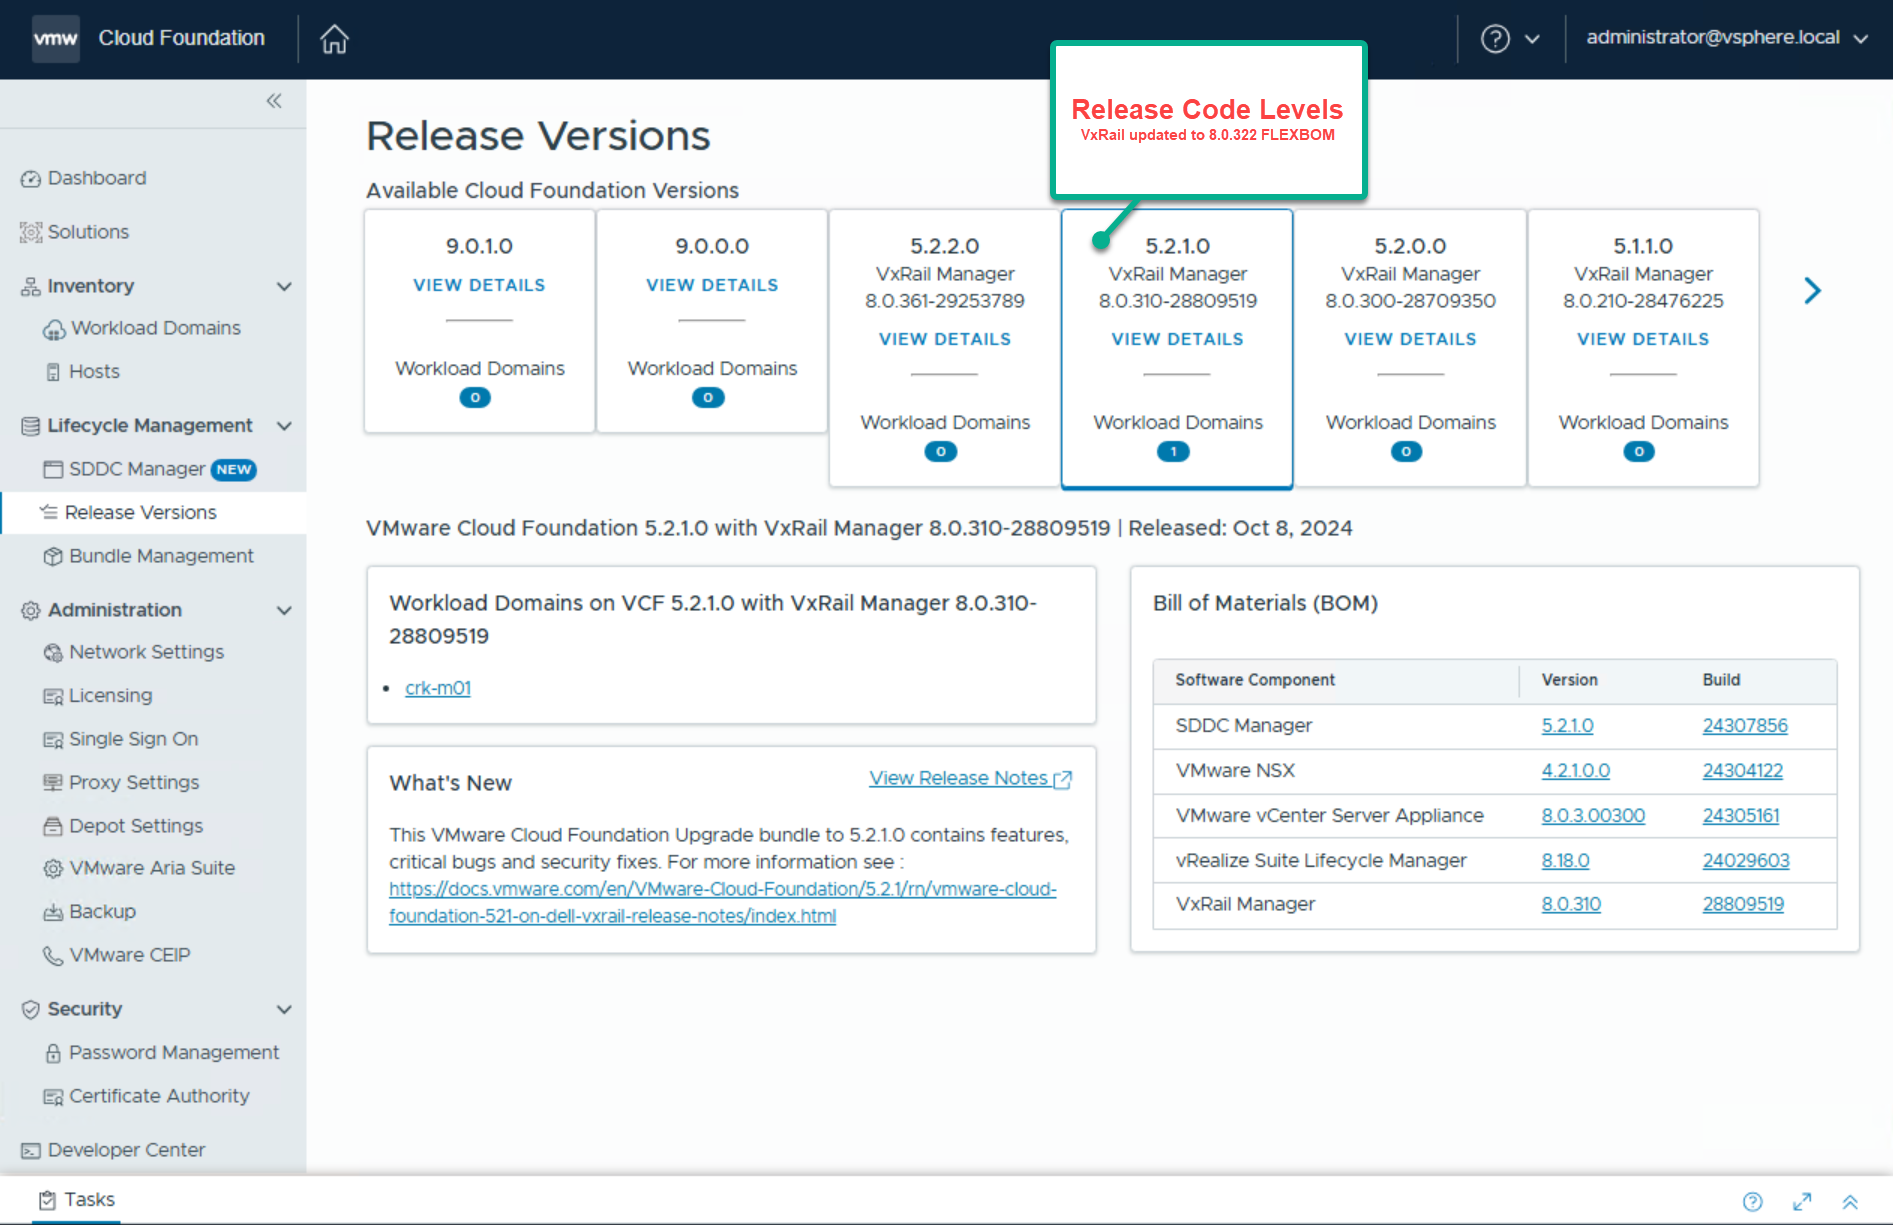Click the expand-to-fullscreen icon in Tasks bar

(1802, 1202)
